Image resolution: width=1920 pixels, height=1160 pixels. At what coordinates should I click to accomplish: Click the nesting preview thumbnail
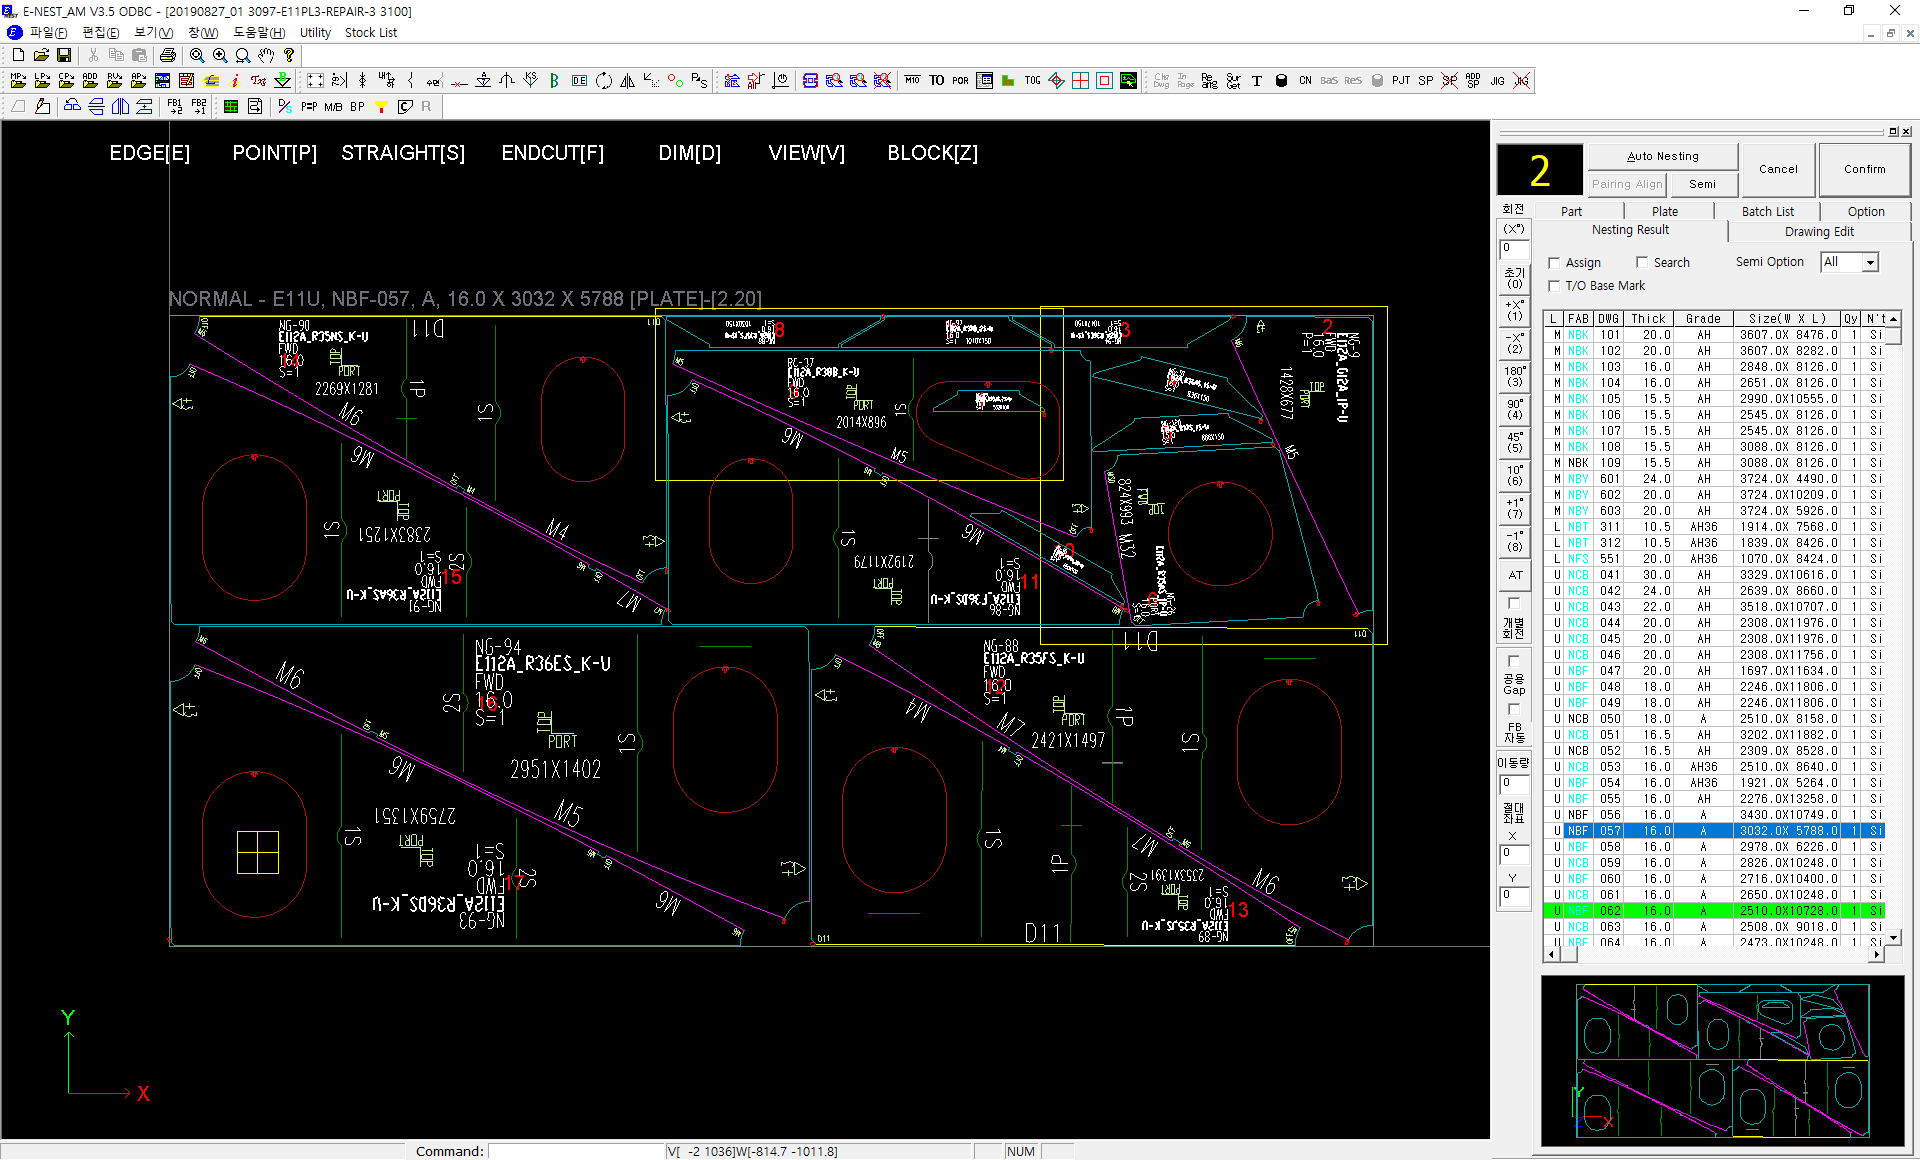[x=1722, y=1061]
